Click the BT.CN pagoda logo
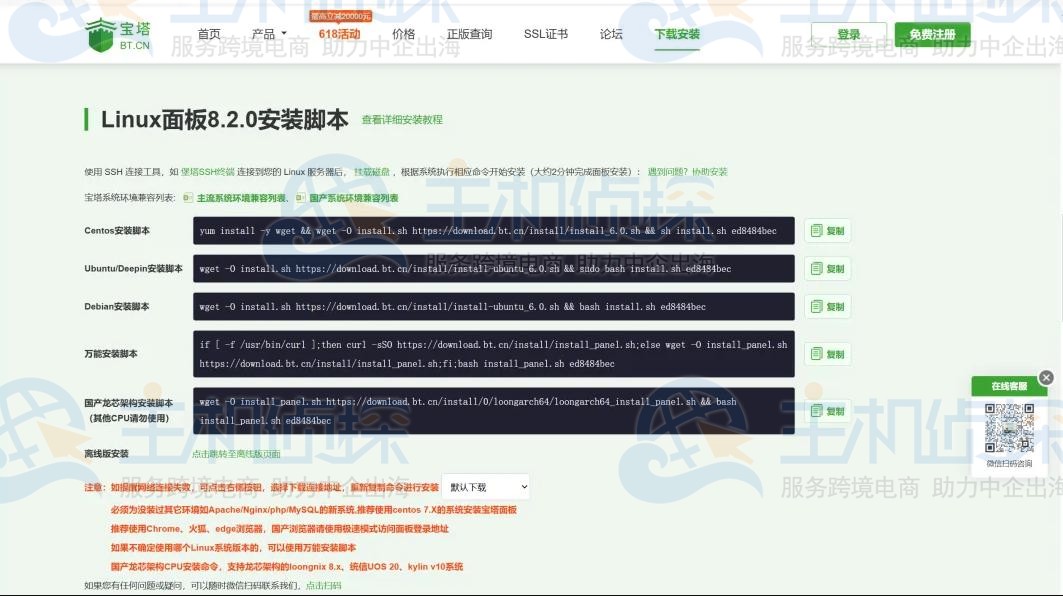The image size is (1063, 596). pos(120,35)
